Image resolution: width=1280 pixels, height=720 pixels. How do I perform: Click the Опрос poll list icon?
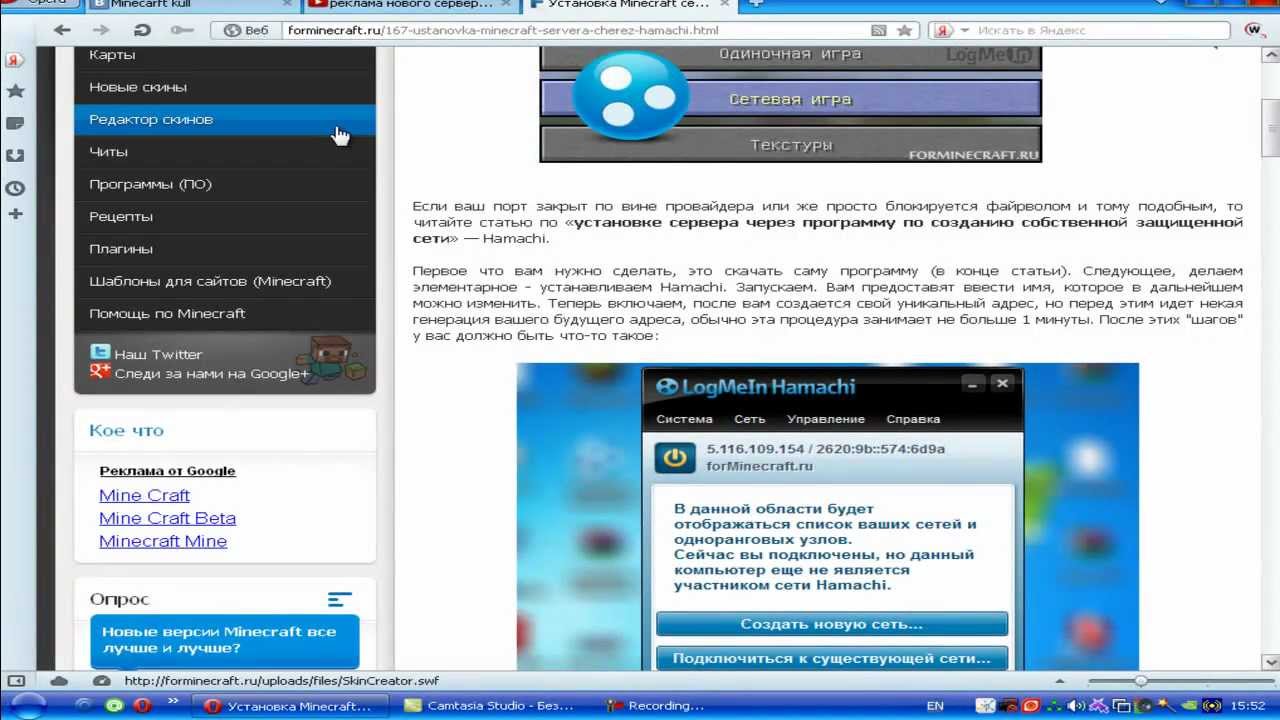340,599
